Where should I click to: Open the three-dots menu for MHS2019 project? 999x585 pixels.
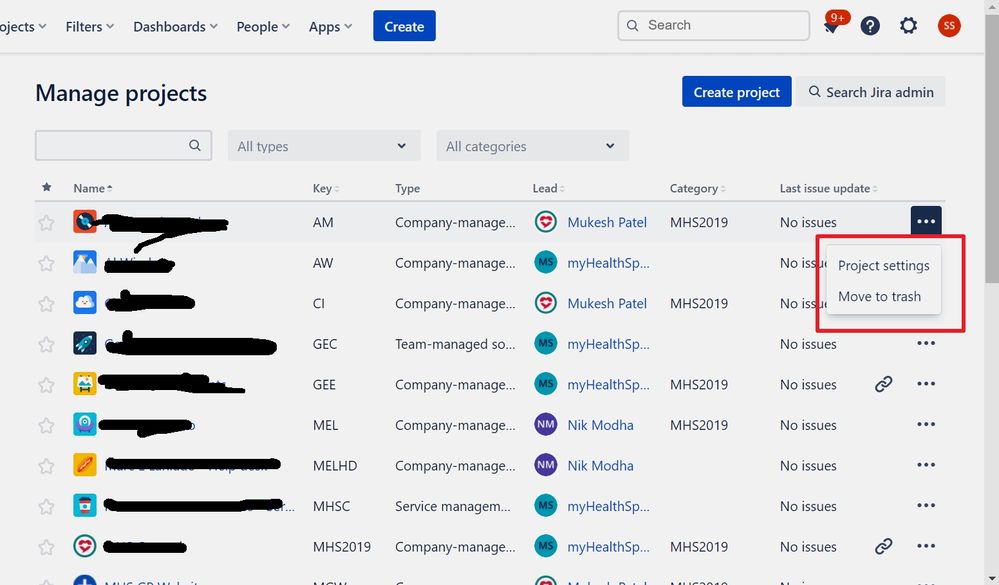(x=926, y=546)
